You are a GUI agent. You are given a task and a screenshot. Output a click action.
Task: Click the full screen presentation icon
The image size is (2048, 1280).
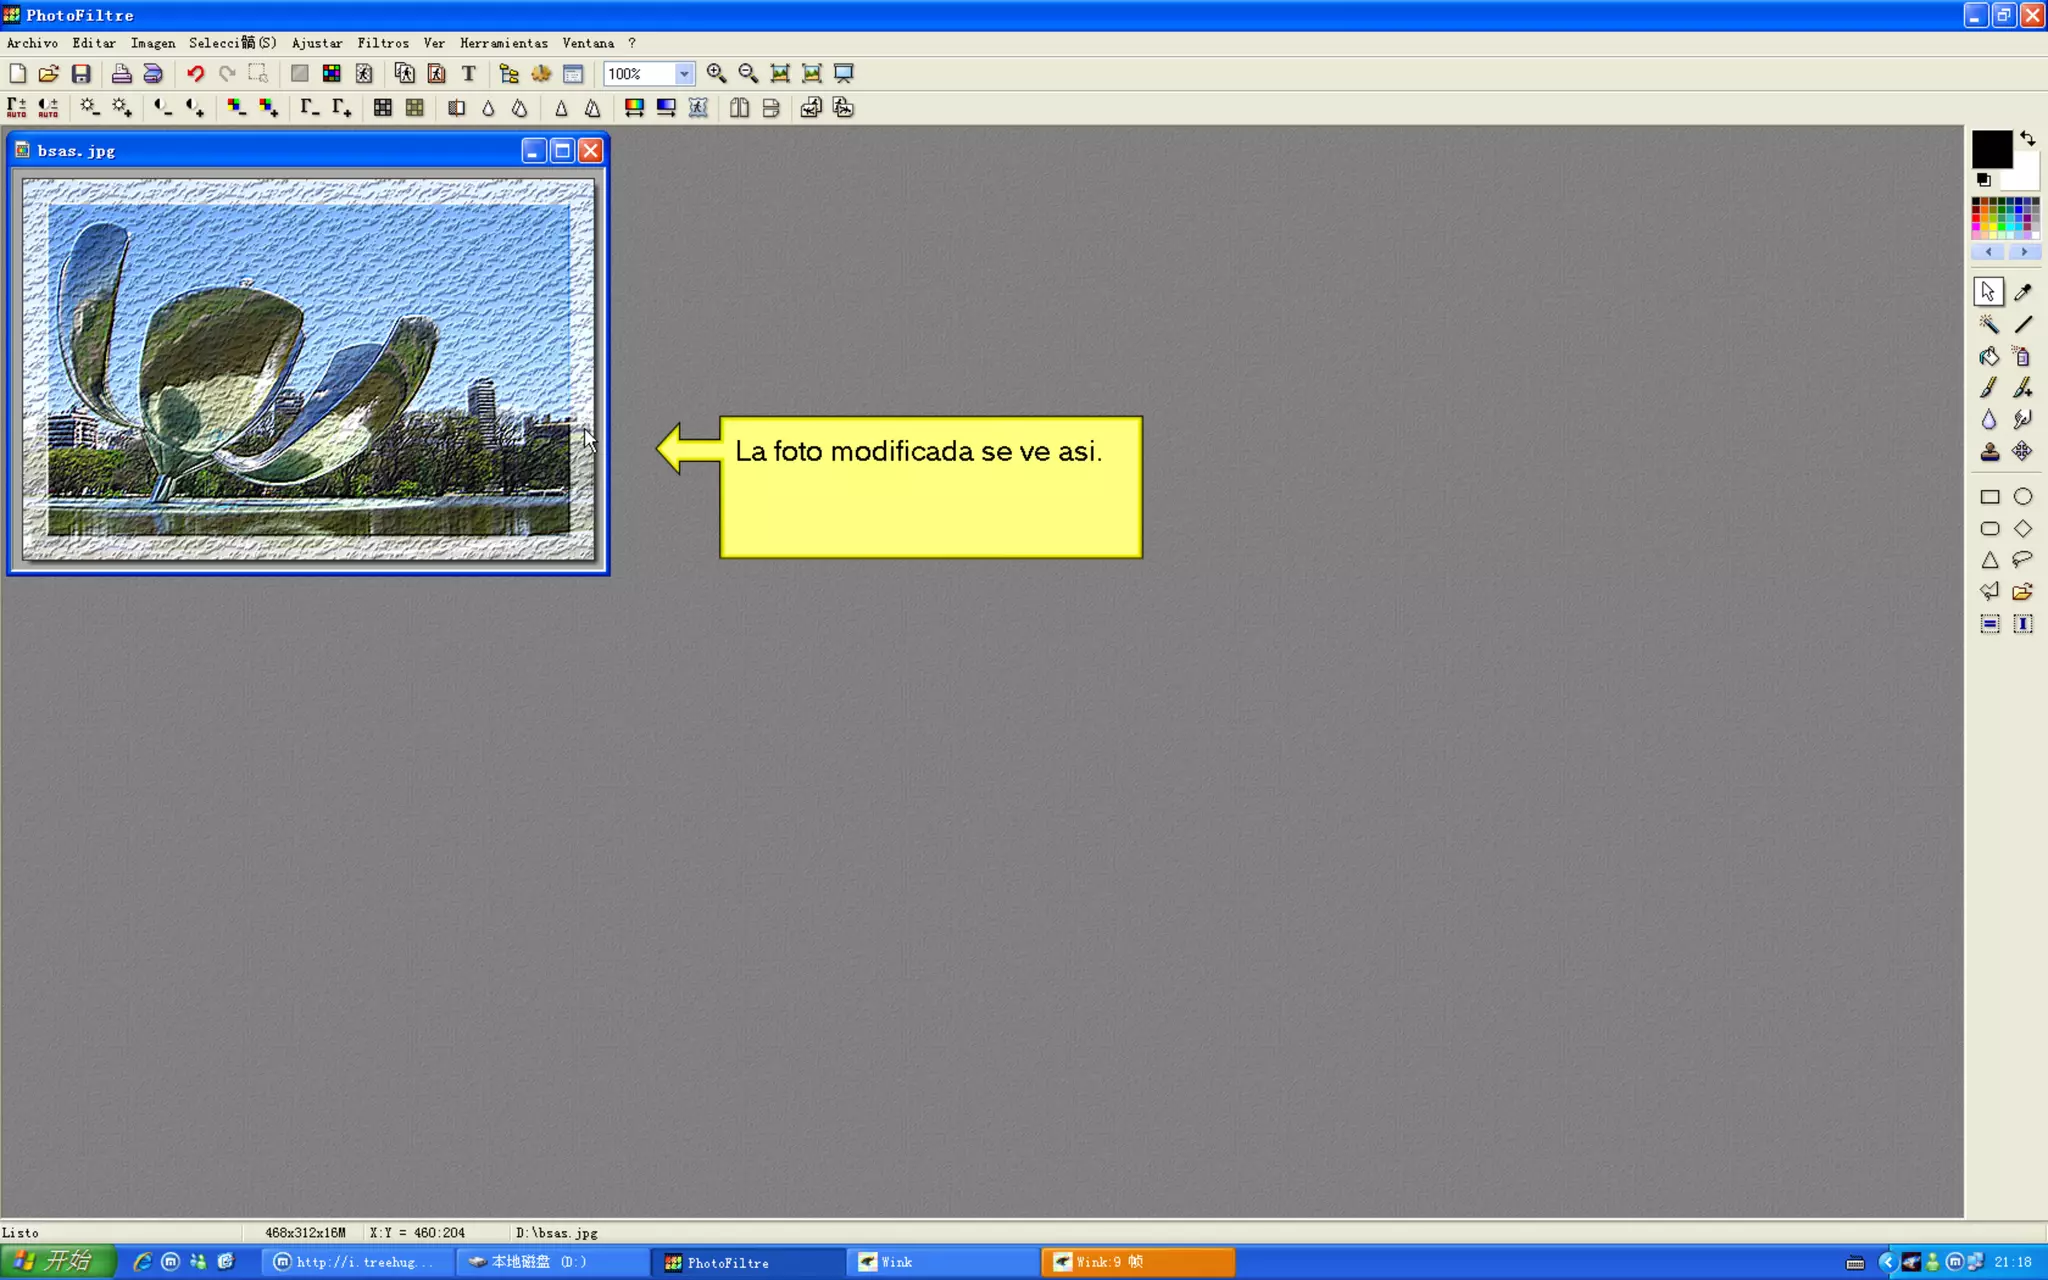point(844,73)
